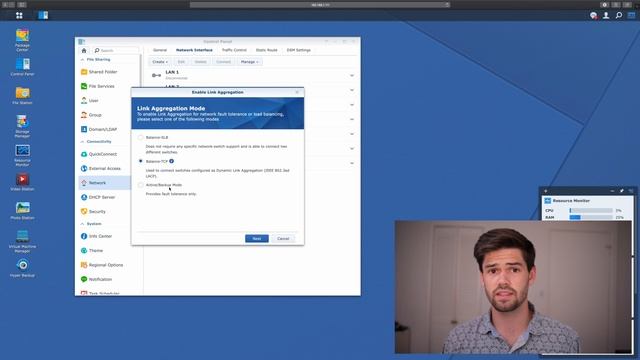Open the Manage dropdown
This screenshot has width=640, height=360.
pos(249,62)
